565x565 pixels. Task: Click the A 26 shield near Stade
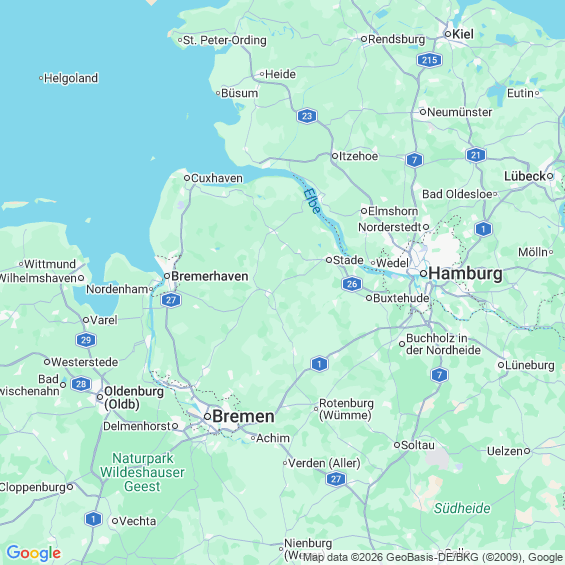coord(352,284)
